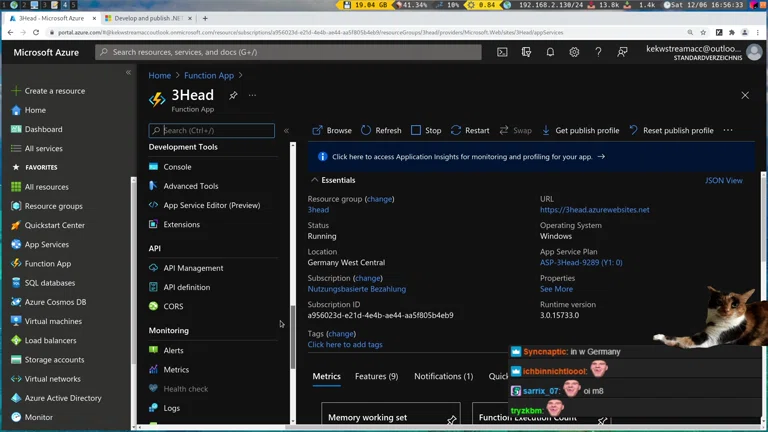Pin 3Head to dashboard
The height and width of the screenshot is (432, 768).
pos(233,96)
